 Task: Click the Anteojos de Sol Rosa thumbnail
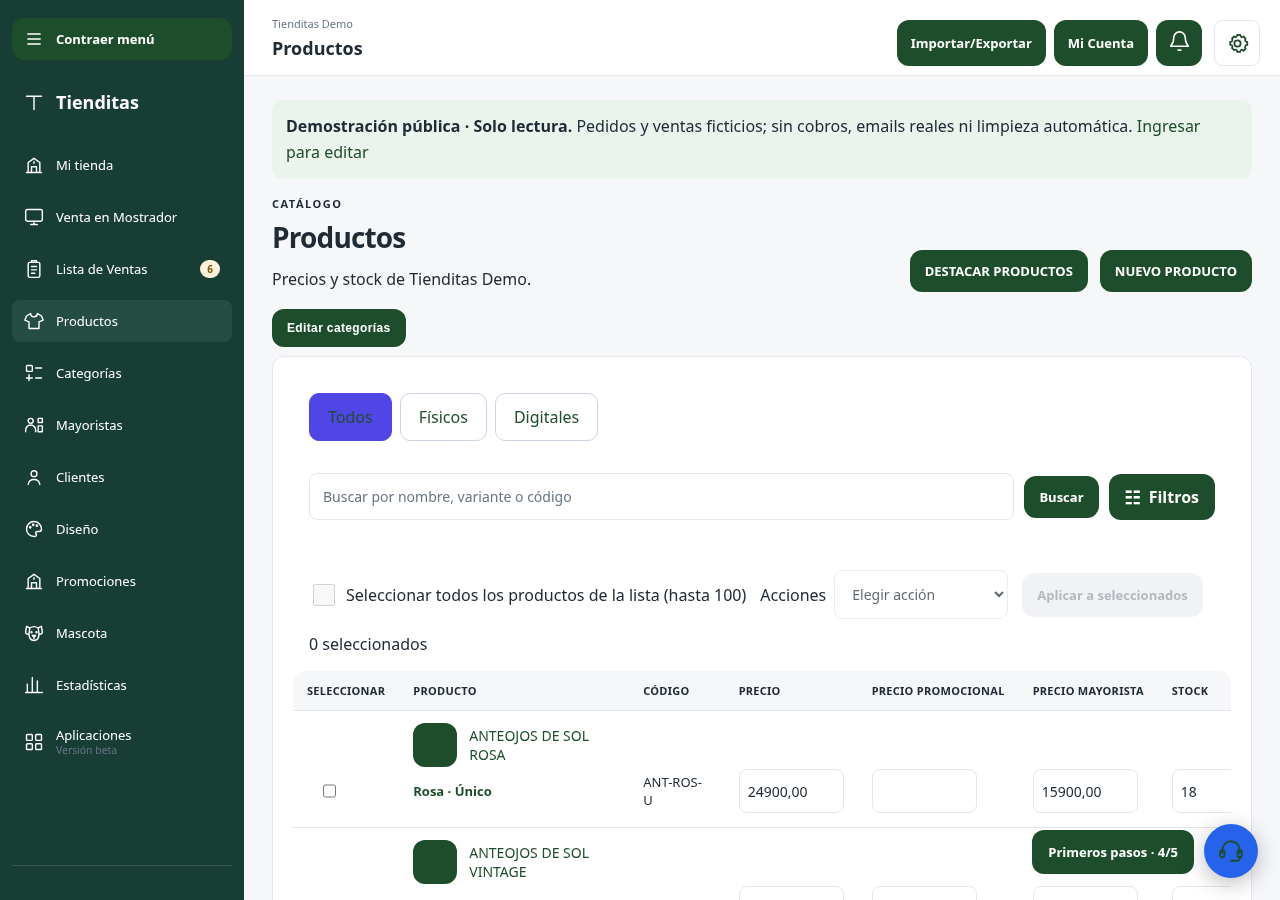435,745
